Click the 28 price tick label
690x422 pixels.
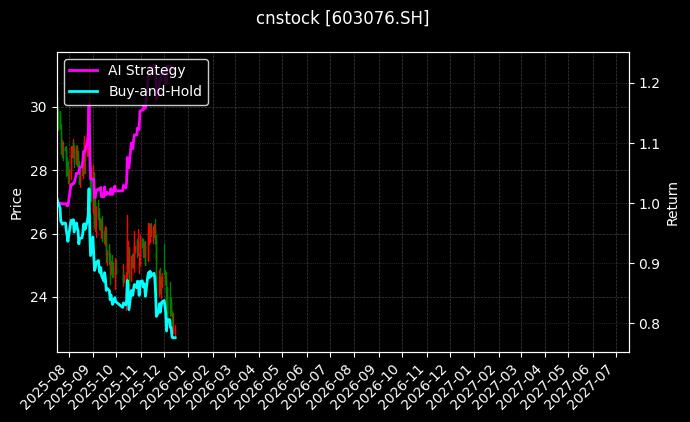point(38,170)
